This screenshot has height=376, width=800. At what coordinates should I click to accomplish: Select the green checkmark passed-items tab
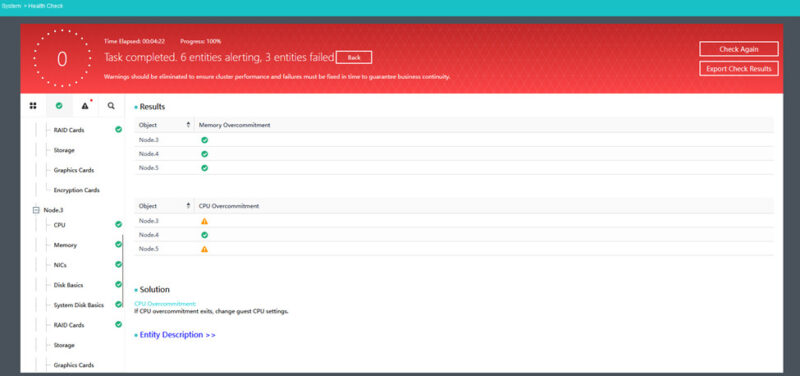point(59,106)
